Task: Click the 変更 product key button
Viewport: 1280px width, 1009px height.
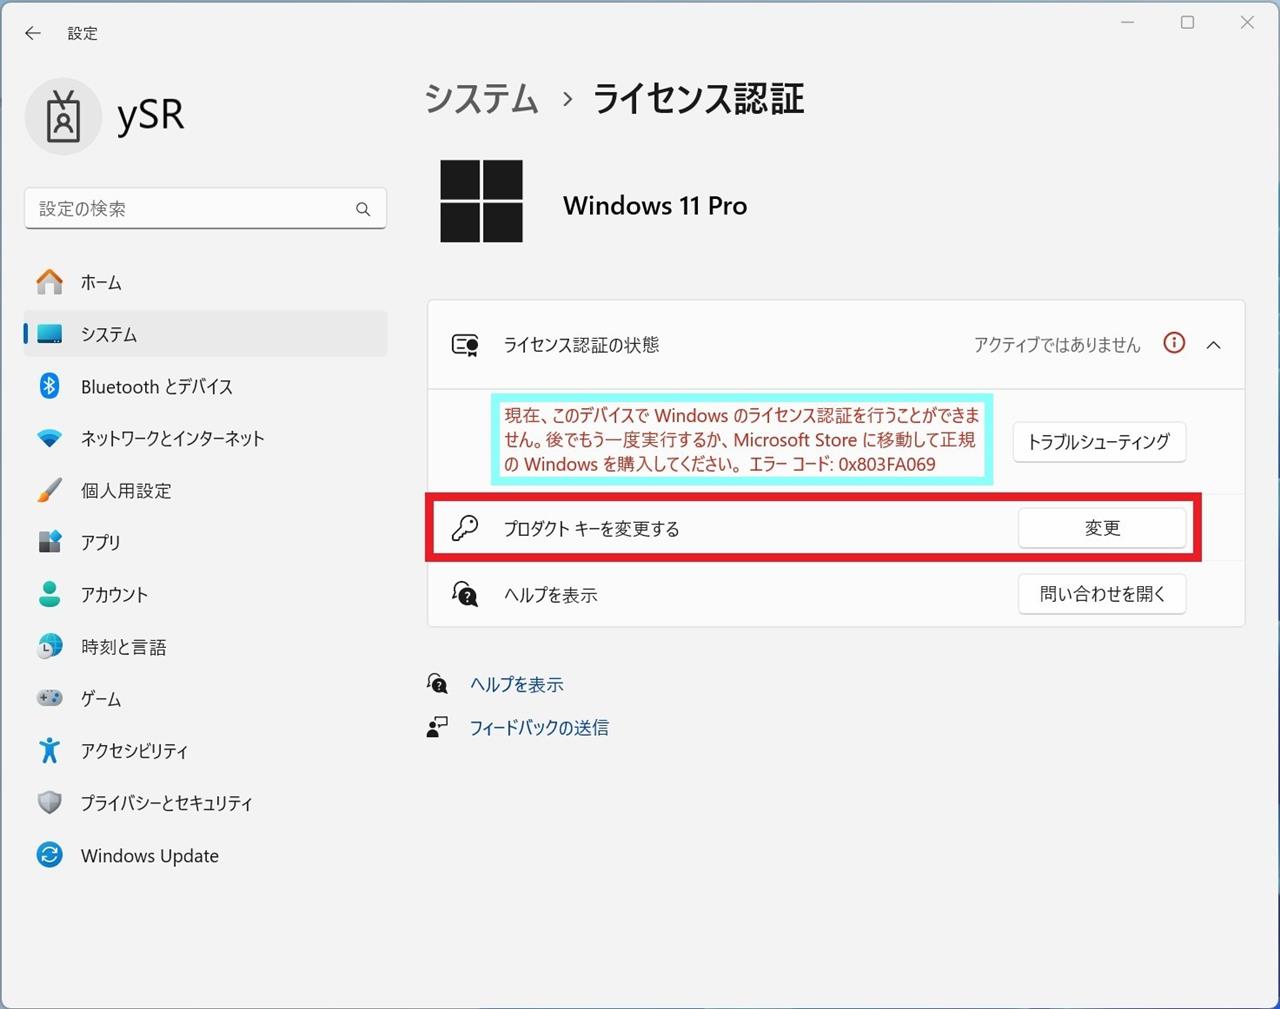Action: click(1102, 528)
